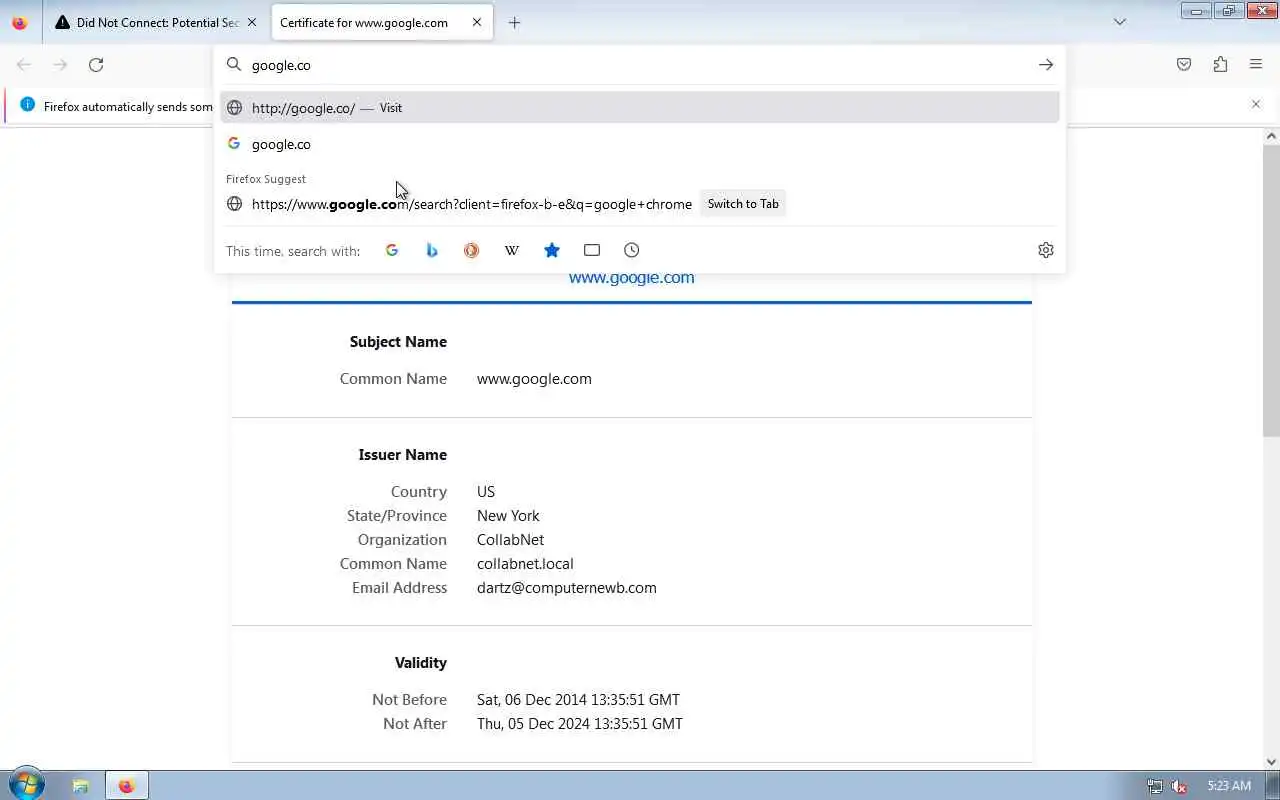Close the Certificate for www.google.com tab
This screenshot has height=800, width=1280.
[477, 22]
